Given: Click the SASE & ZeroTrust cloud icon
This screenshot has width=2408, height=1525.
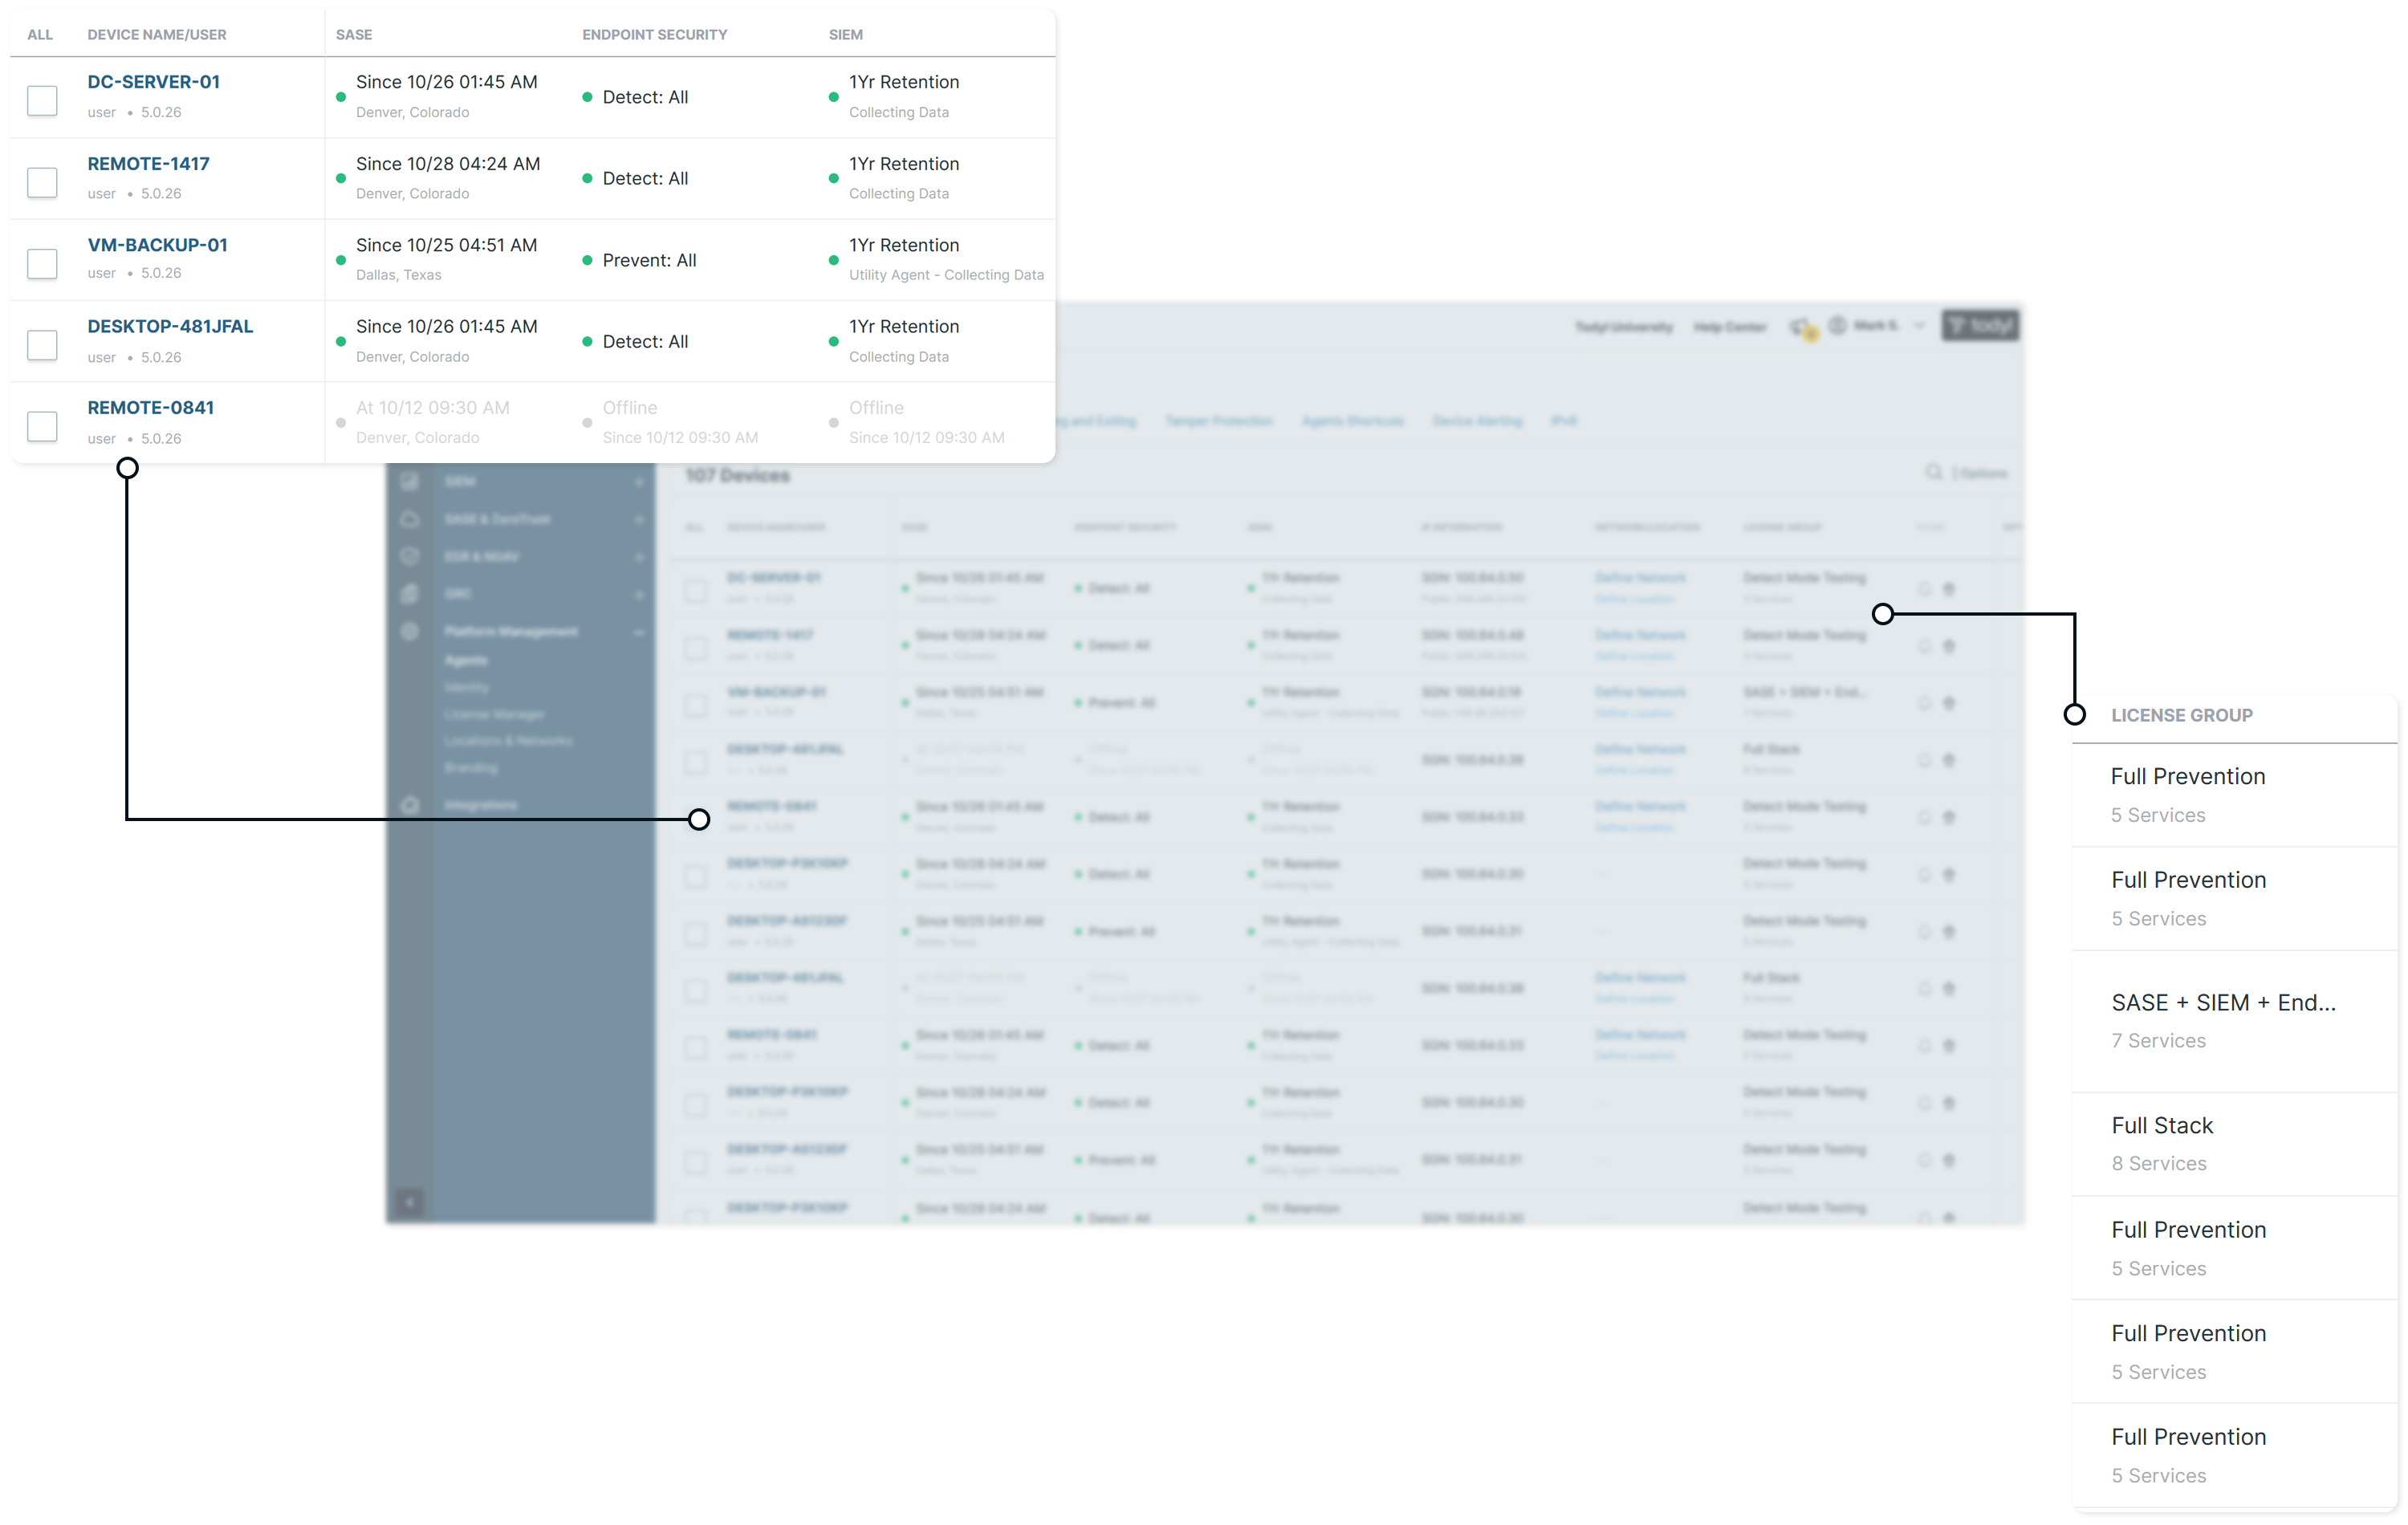Looking at the screenshot, I should pyautogui.click(x=410, y=518).
